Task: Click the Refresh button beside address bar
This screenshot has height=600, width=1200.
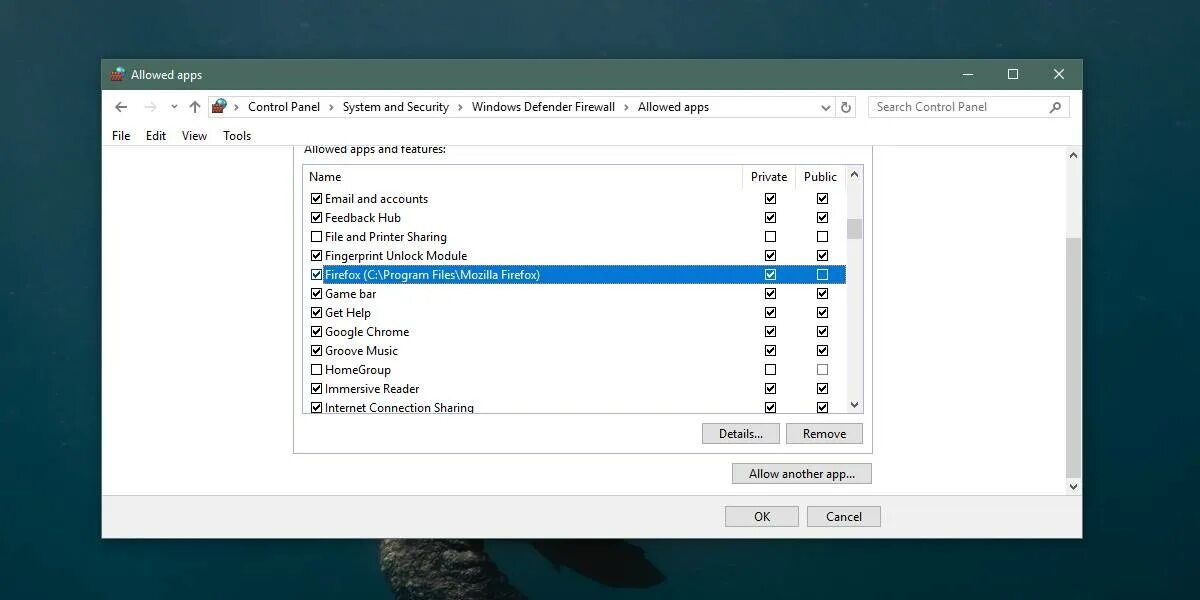Action: (846, 107)
